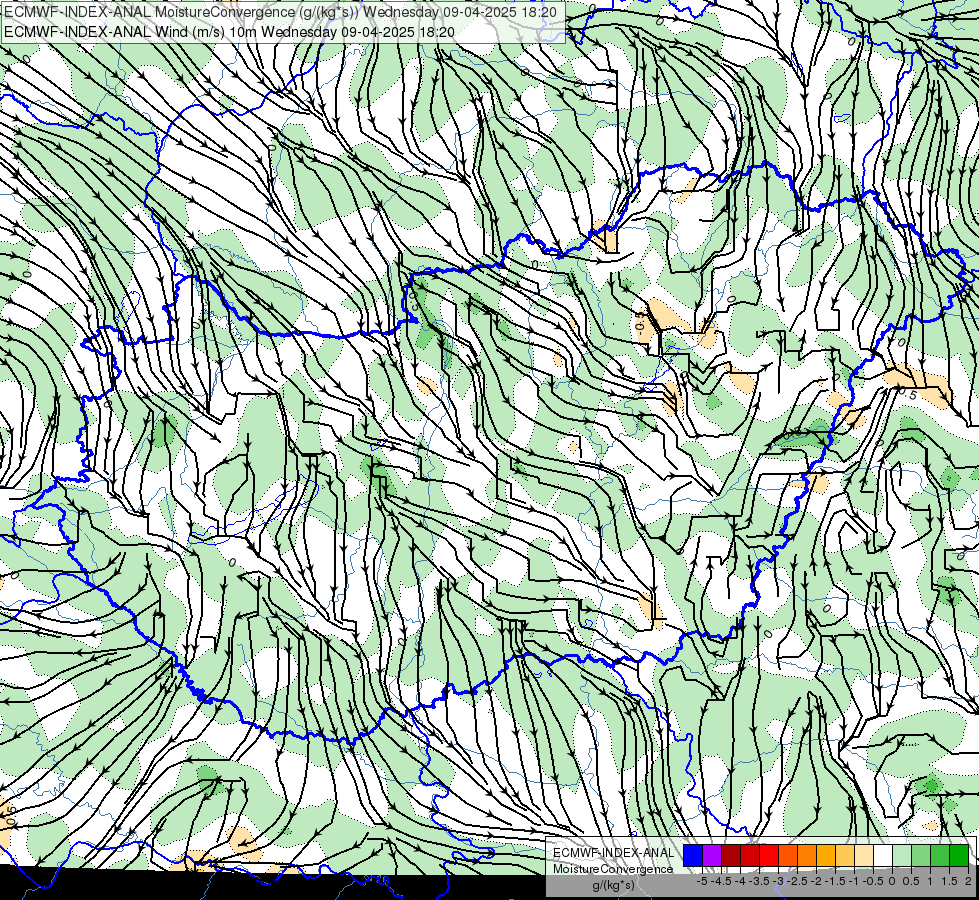Click the '2' legend tick value
The height and width of the screenshot is (900, 979).
tap(968, 881)
